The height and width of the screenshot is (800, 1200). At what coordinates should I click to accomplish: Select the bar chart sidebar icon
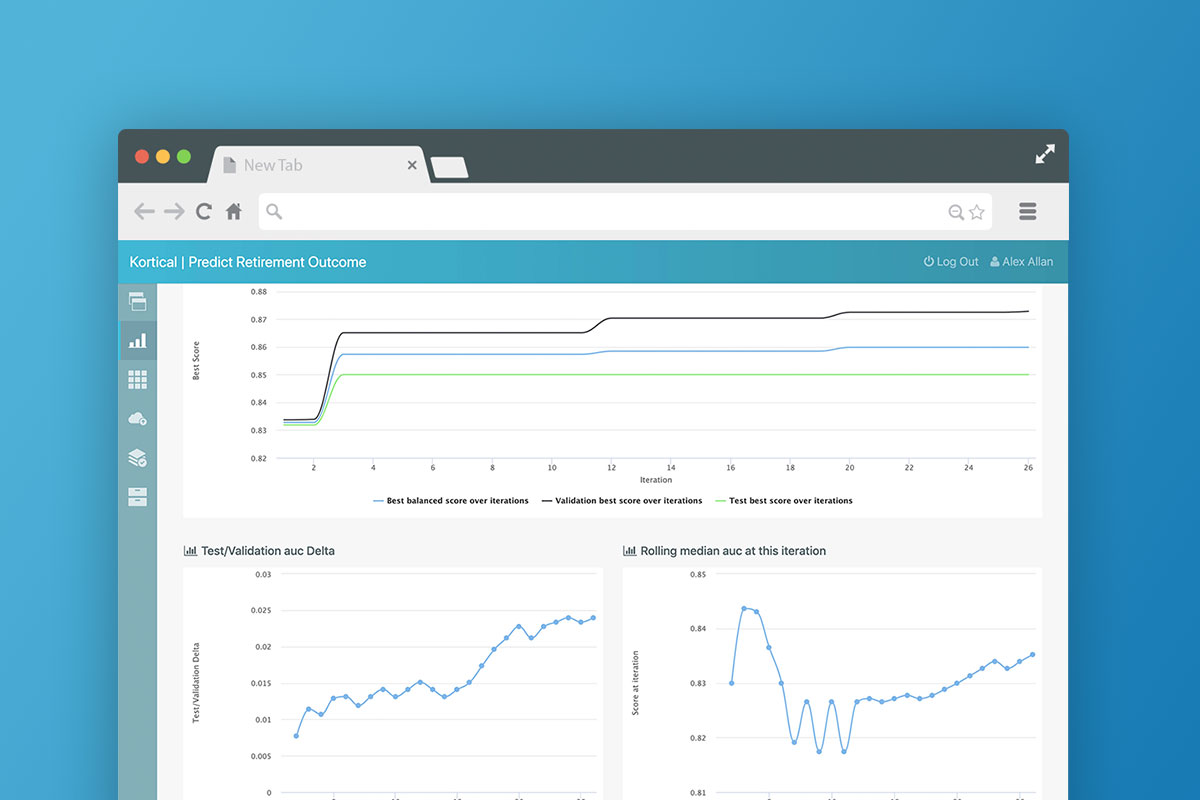click(138, 340)
